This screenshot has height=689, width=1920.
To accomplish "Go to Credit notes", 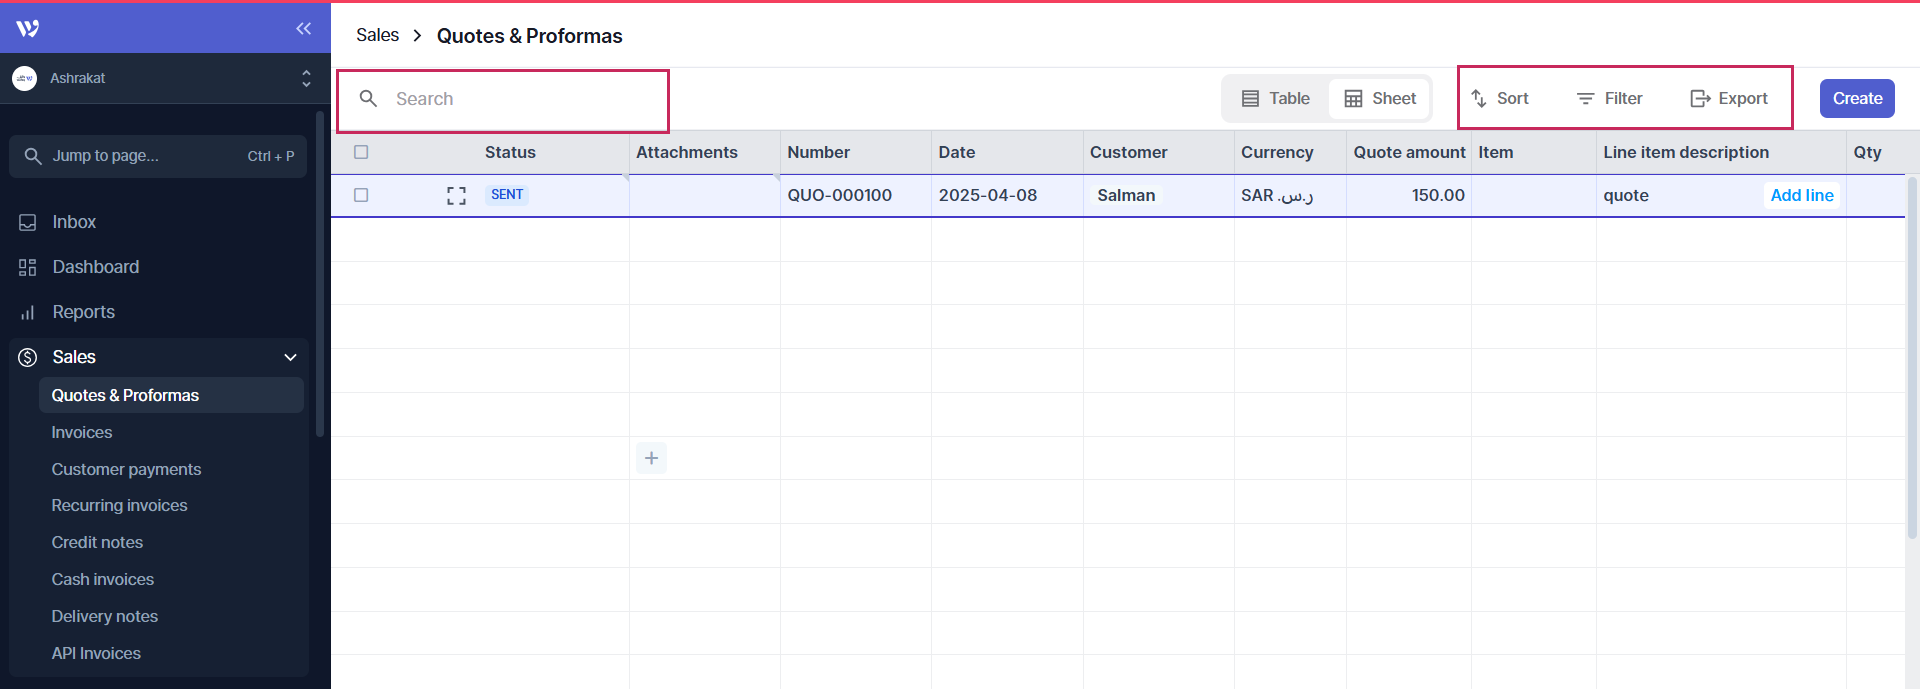I will 97,542.
